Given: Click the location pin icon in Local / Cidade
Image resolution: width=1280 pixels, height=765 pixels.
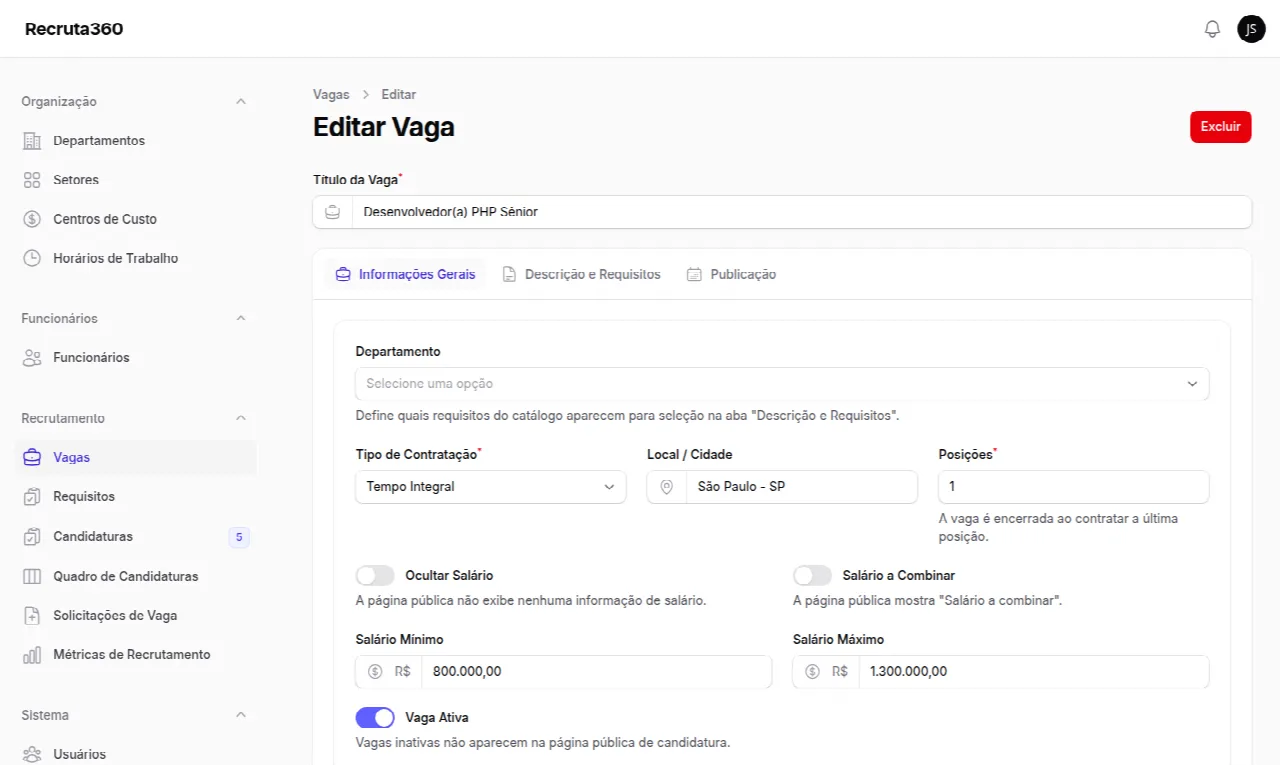Looking at the screenshot, I should pyautogui.click(x=666, y=487).
